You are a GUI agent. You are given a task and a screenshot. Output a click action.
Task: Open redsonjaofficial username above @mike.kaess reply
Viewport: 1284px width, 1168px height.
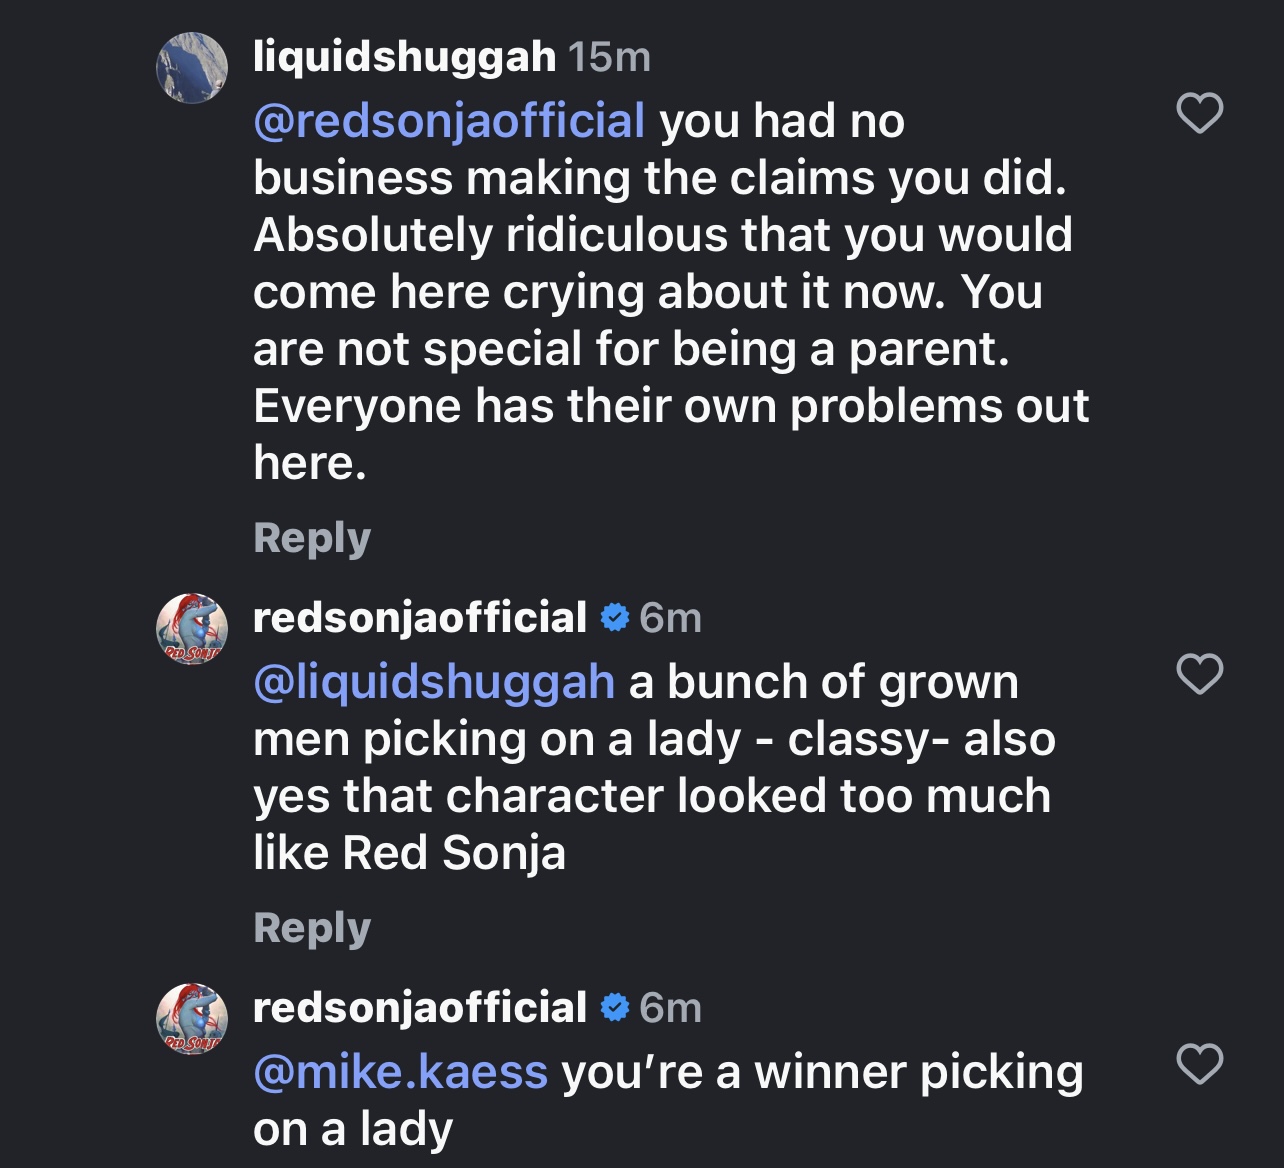pos(420,1008)
